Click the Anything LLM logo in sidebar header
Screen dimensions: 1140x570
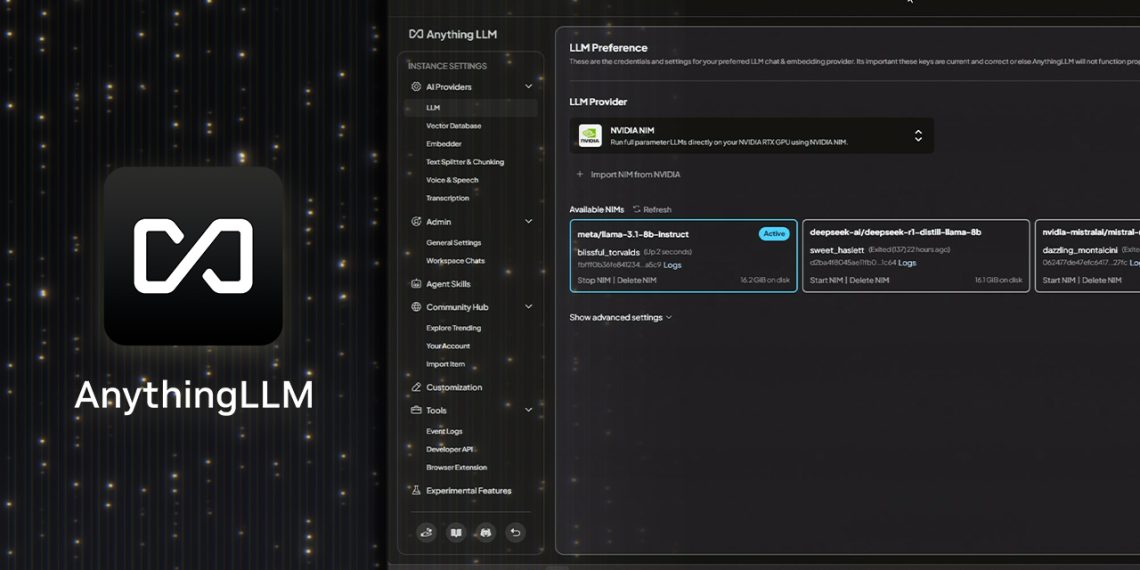[x=453, y=34]
